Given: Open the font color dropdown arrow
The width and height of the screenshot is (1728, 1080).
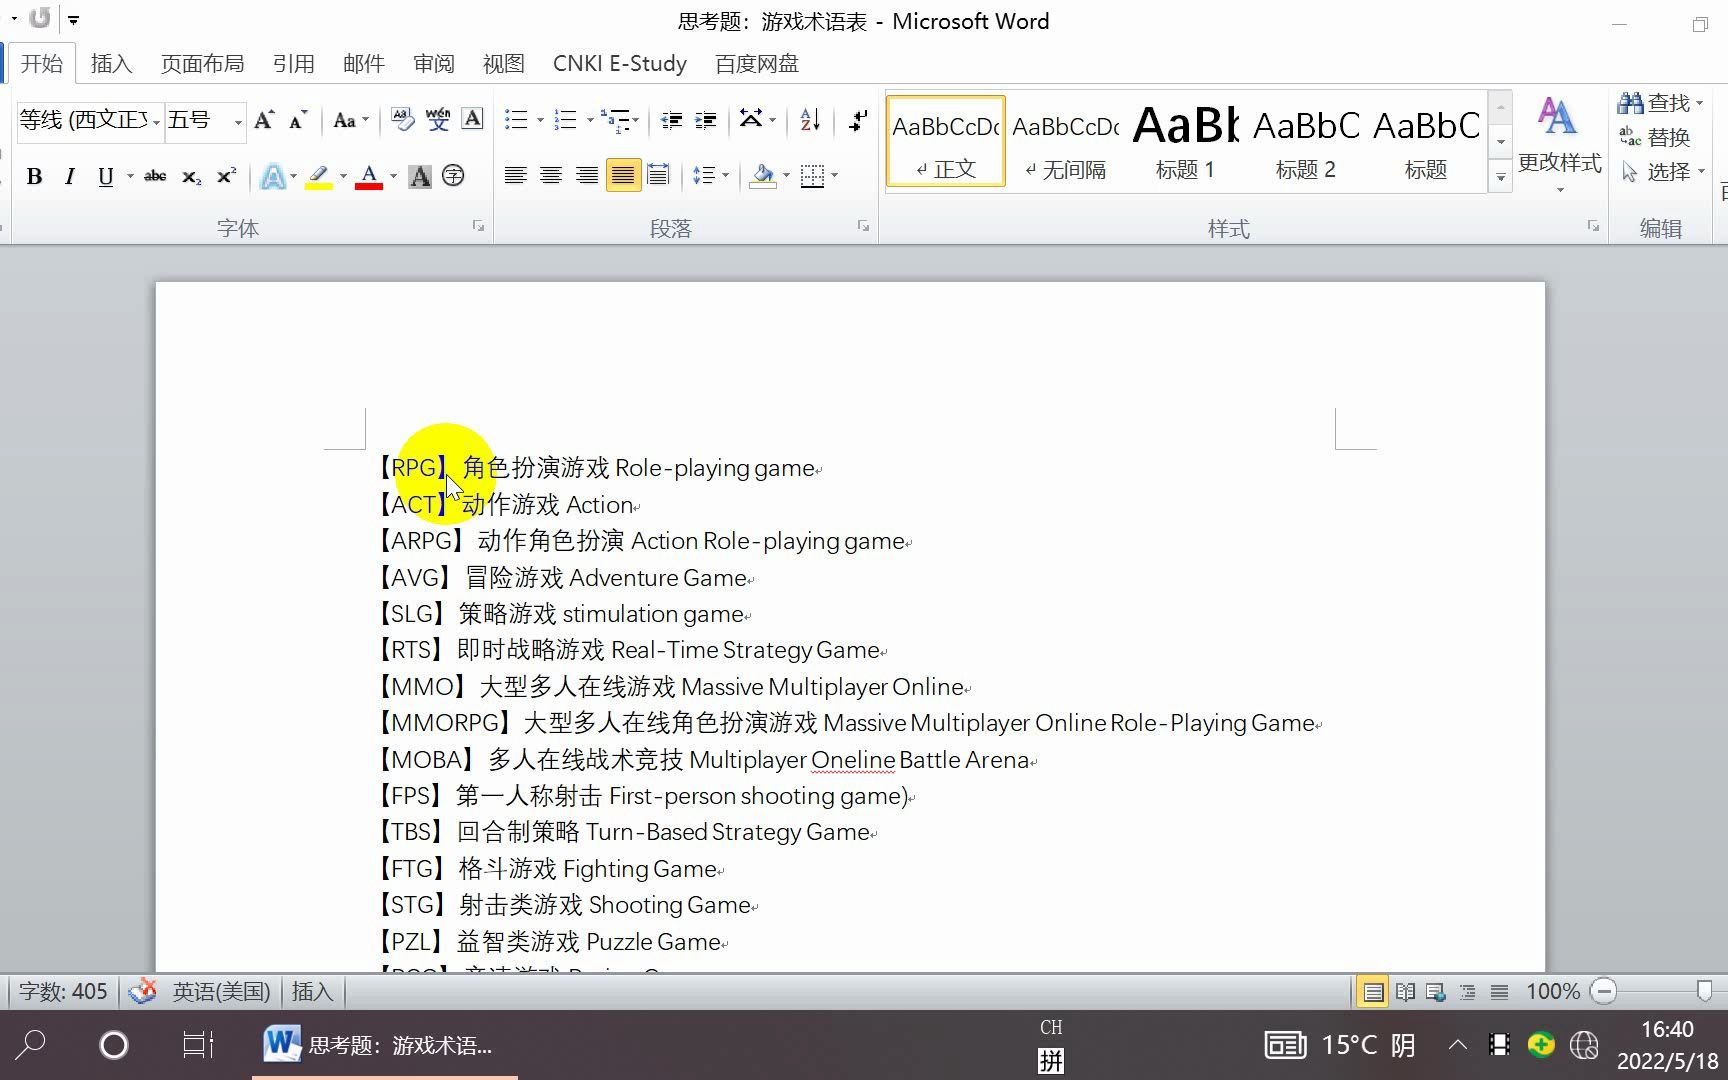Looking at the screenshot, I should [x=393, y=177].
